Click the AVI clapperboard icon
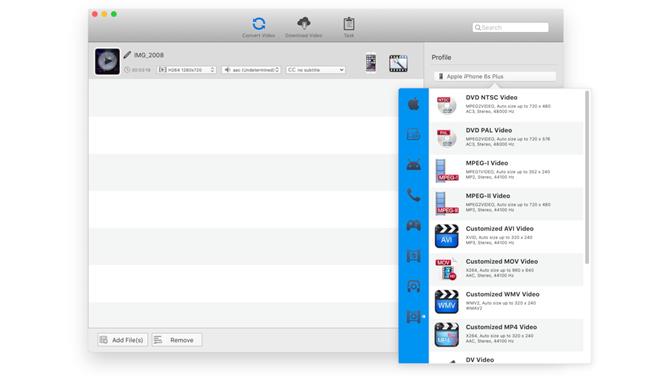The height and width of the screenshot is (377, 670). point(447,236)
